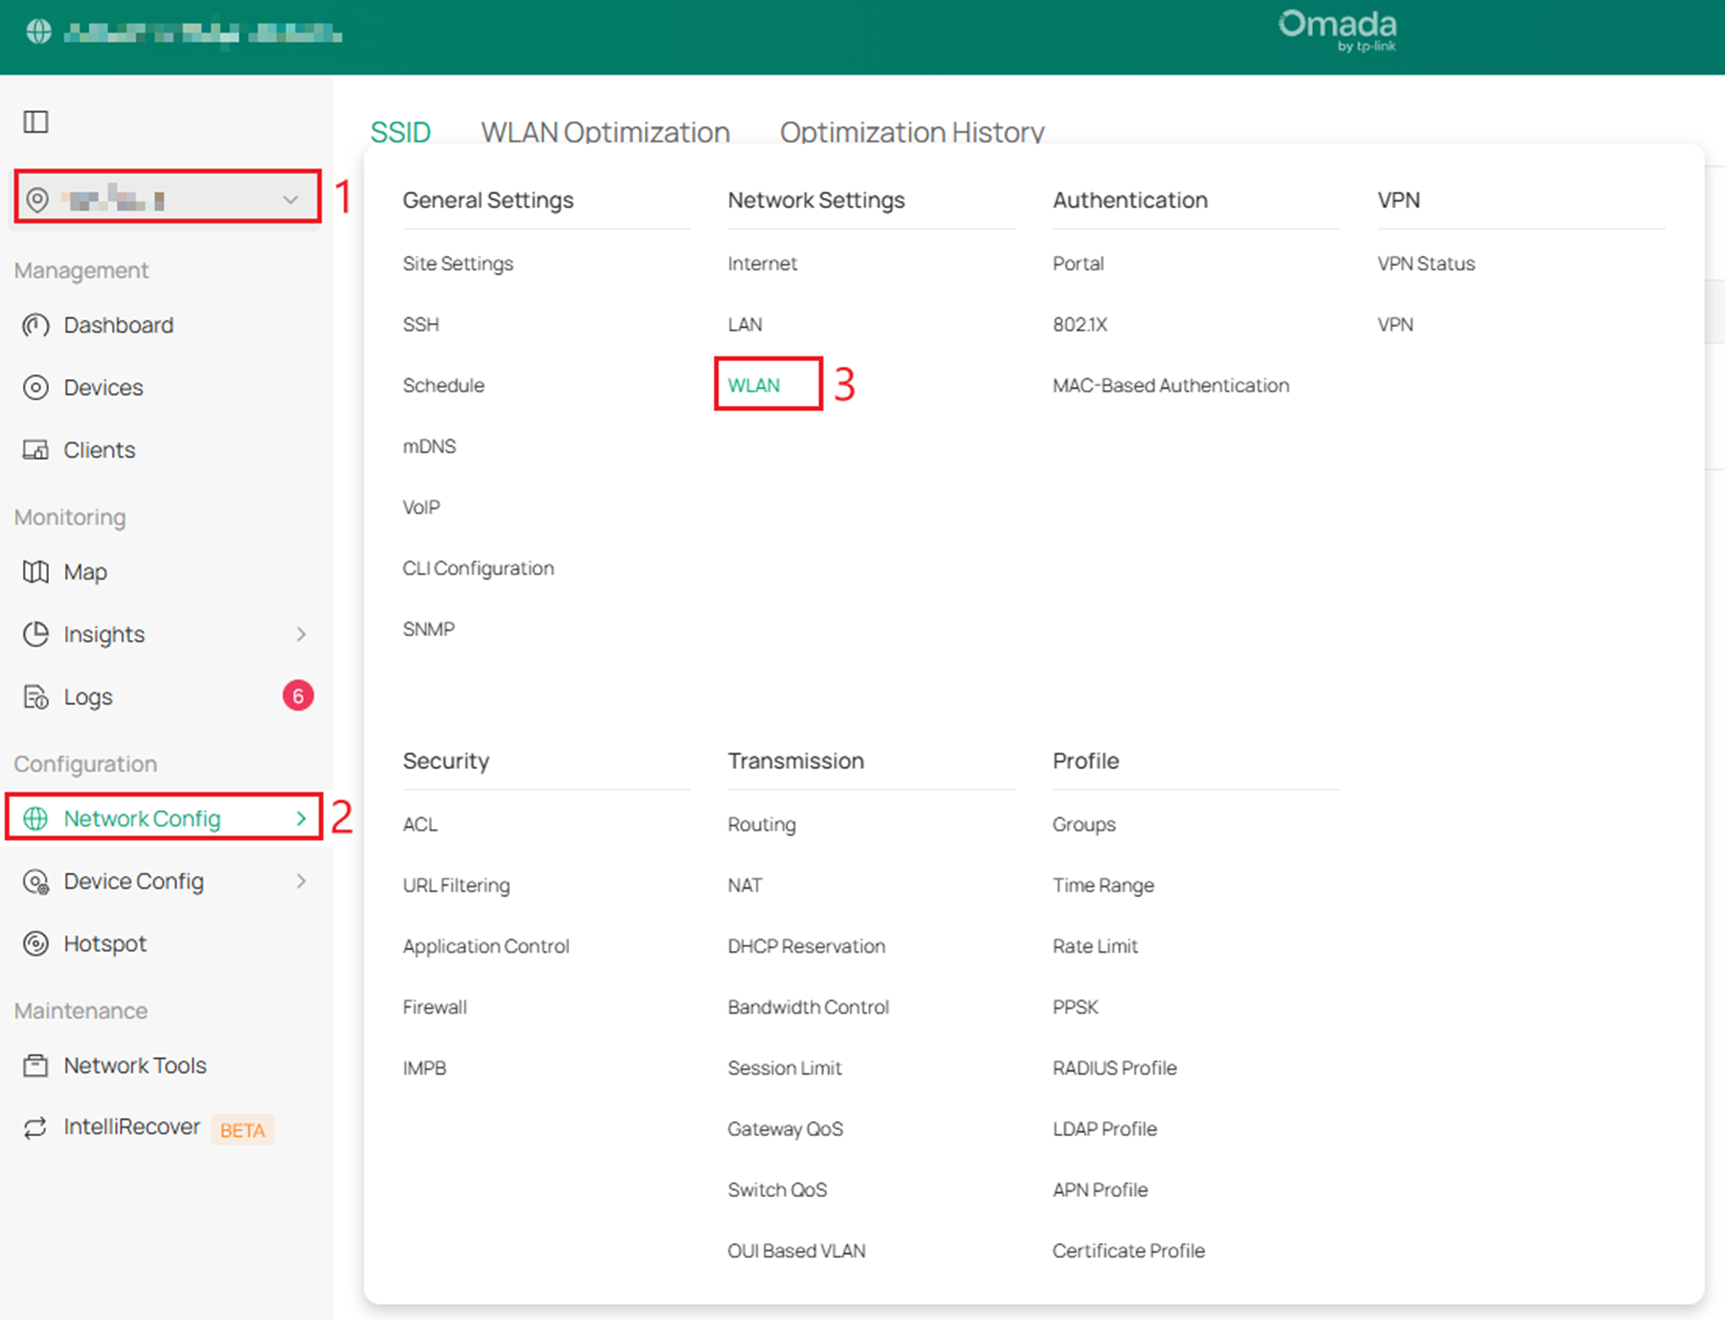Image resolution: width=1725 pixels, height=1320 pixels.
Task: Click the Network Tools icon
Action: pos(36,1066)
